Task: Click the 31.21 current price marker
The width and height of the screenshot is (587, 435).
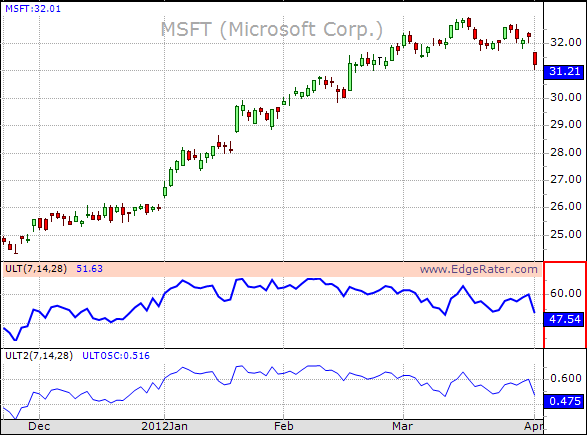Action: [x=564, y=71]
